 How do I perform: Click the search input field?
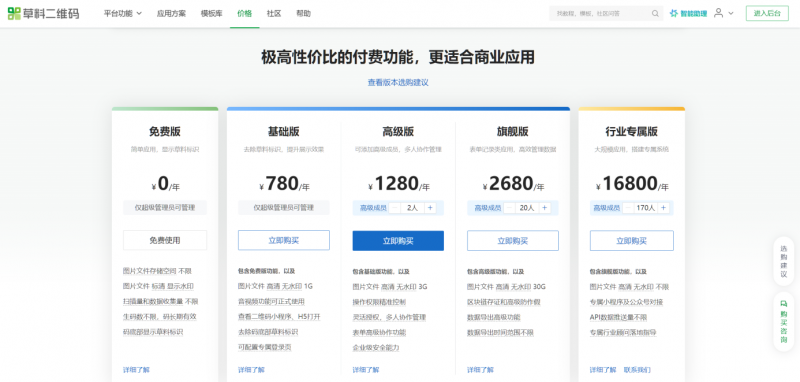coord(606,14)
